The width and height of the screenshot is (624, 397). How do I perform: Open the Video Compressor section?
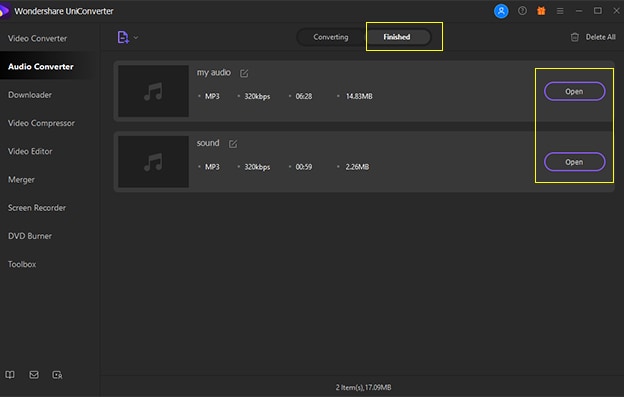[x=41, y=123]
